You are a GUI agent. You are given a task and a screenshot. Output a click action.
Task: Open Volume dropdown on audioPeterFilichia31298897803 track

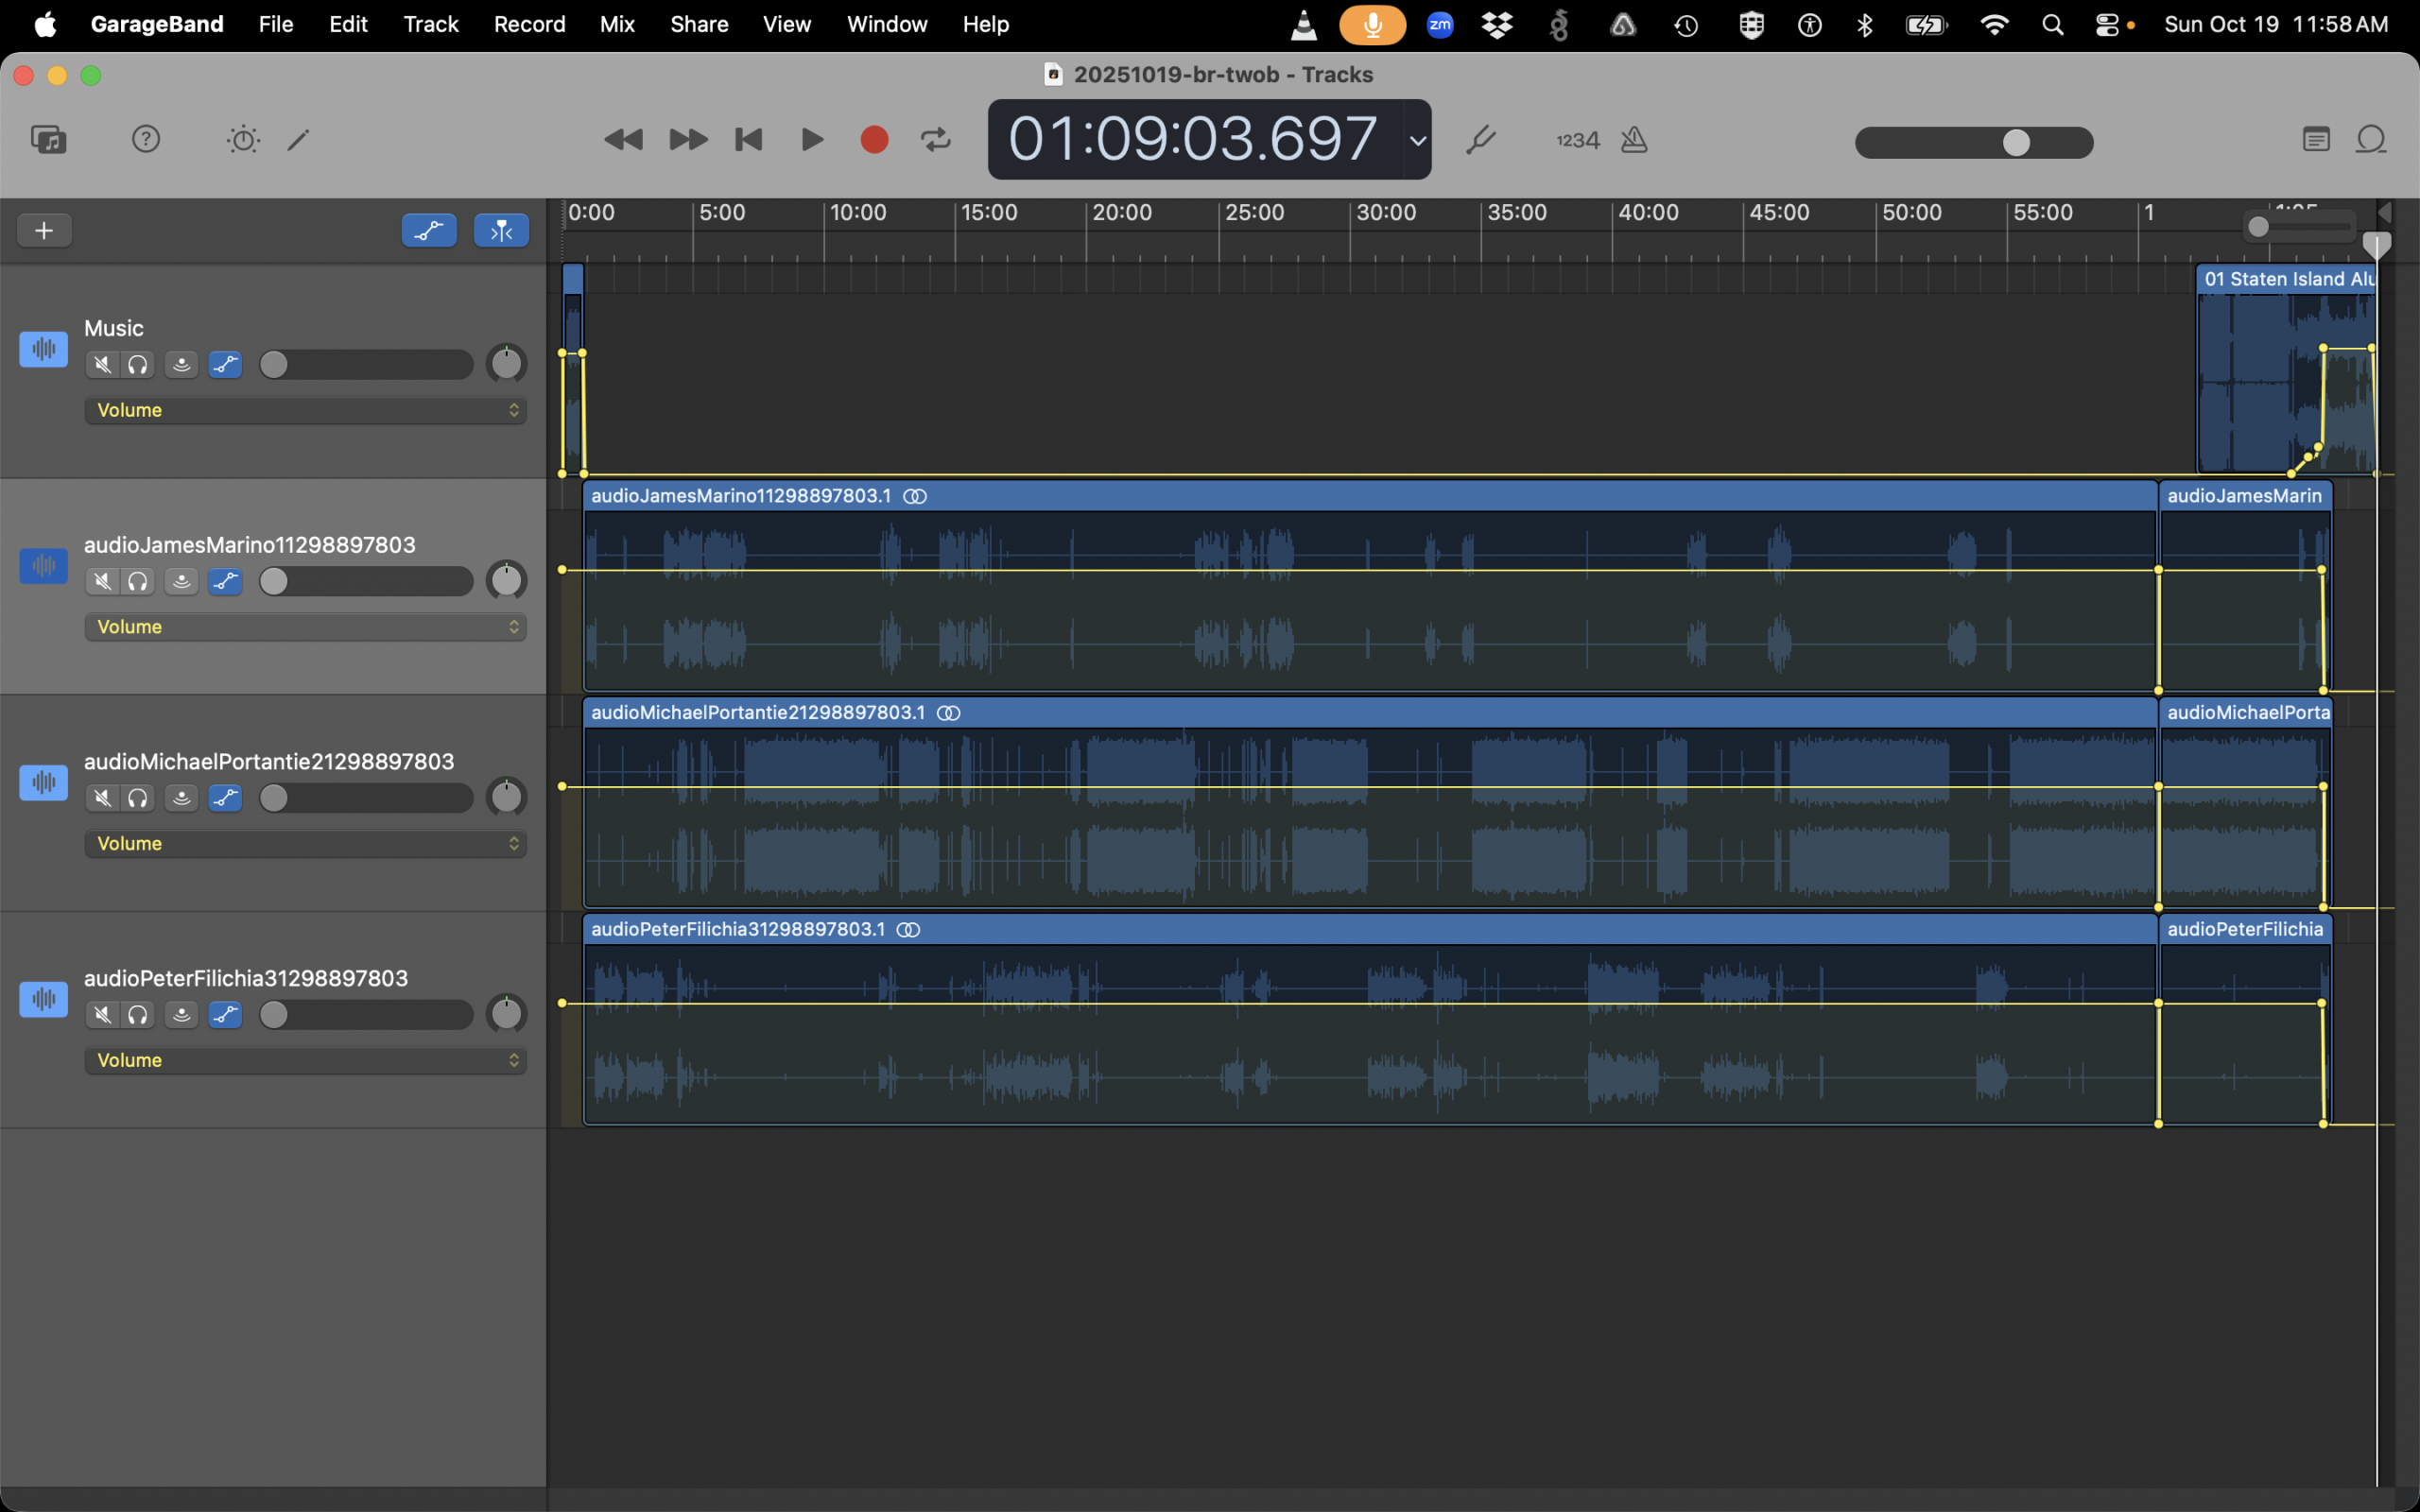305,1060
